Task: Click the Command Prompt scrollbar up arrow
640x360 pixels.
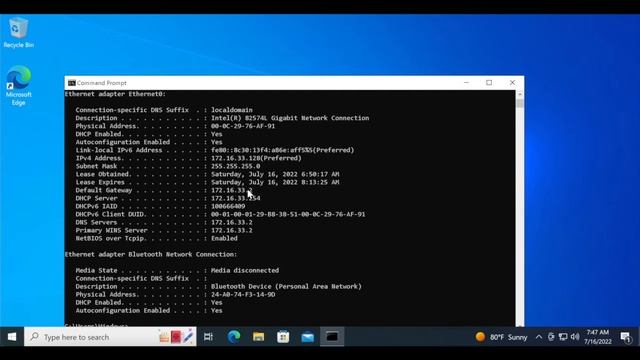Action: coord(520,94)
